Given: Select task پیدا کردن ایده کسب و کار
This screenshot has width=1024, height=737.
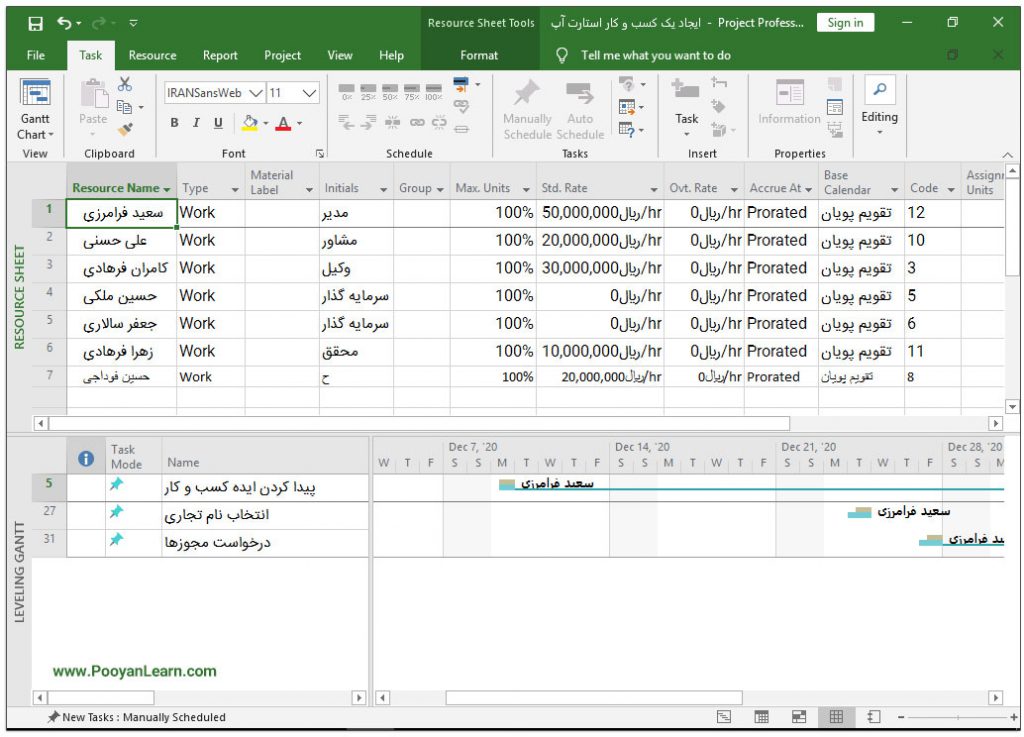Looking at the screenshot, I should (x=264, y=488).
